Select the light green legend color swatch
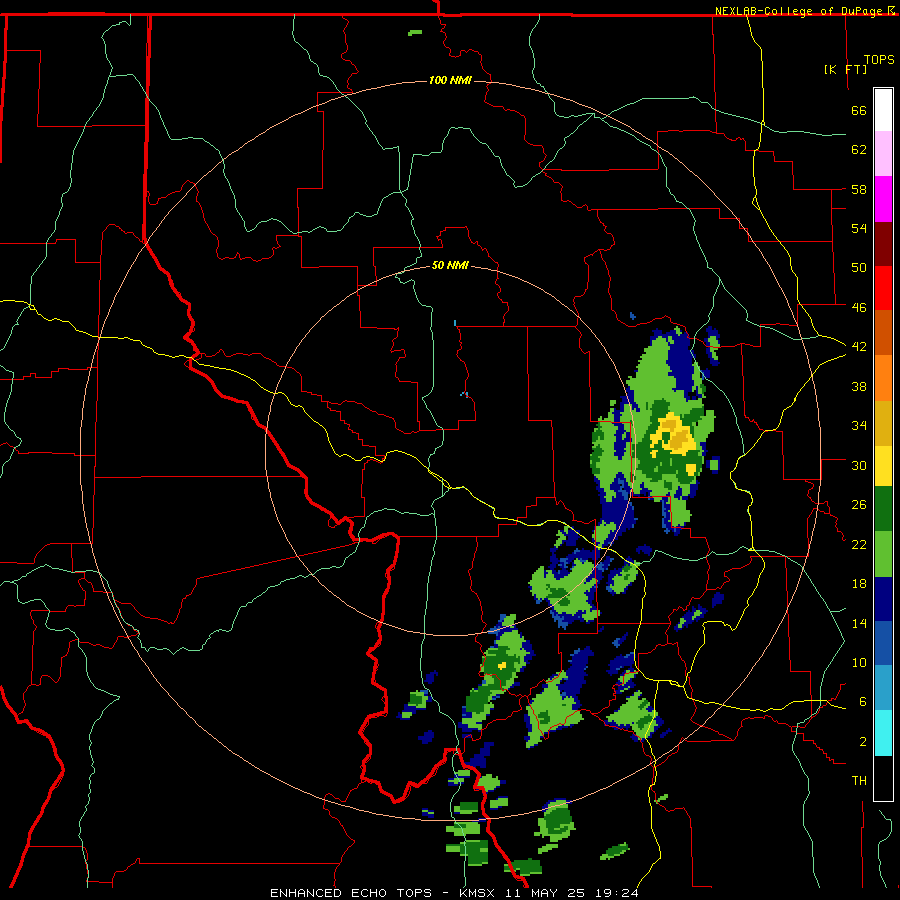 [x=883, y=554]
